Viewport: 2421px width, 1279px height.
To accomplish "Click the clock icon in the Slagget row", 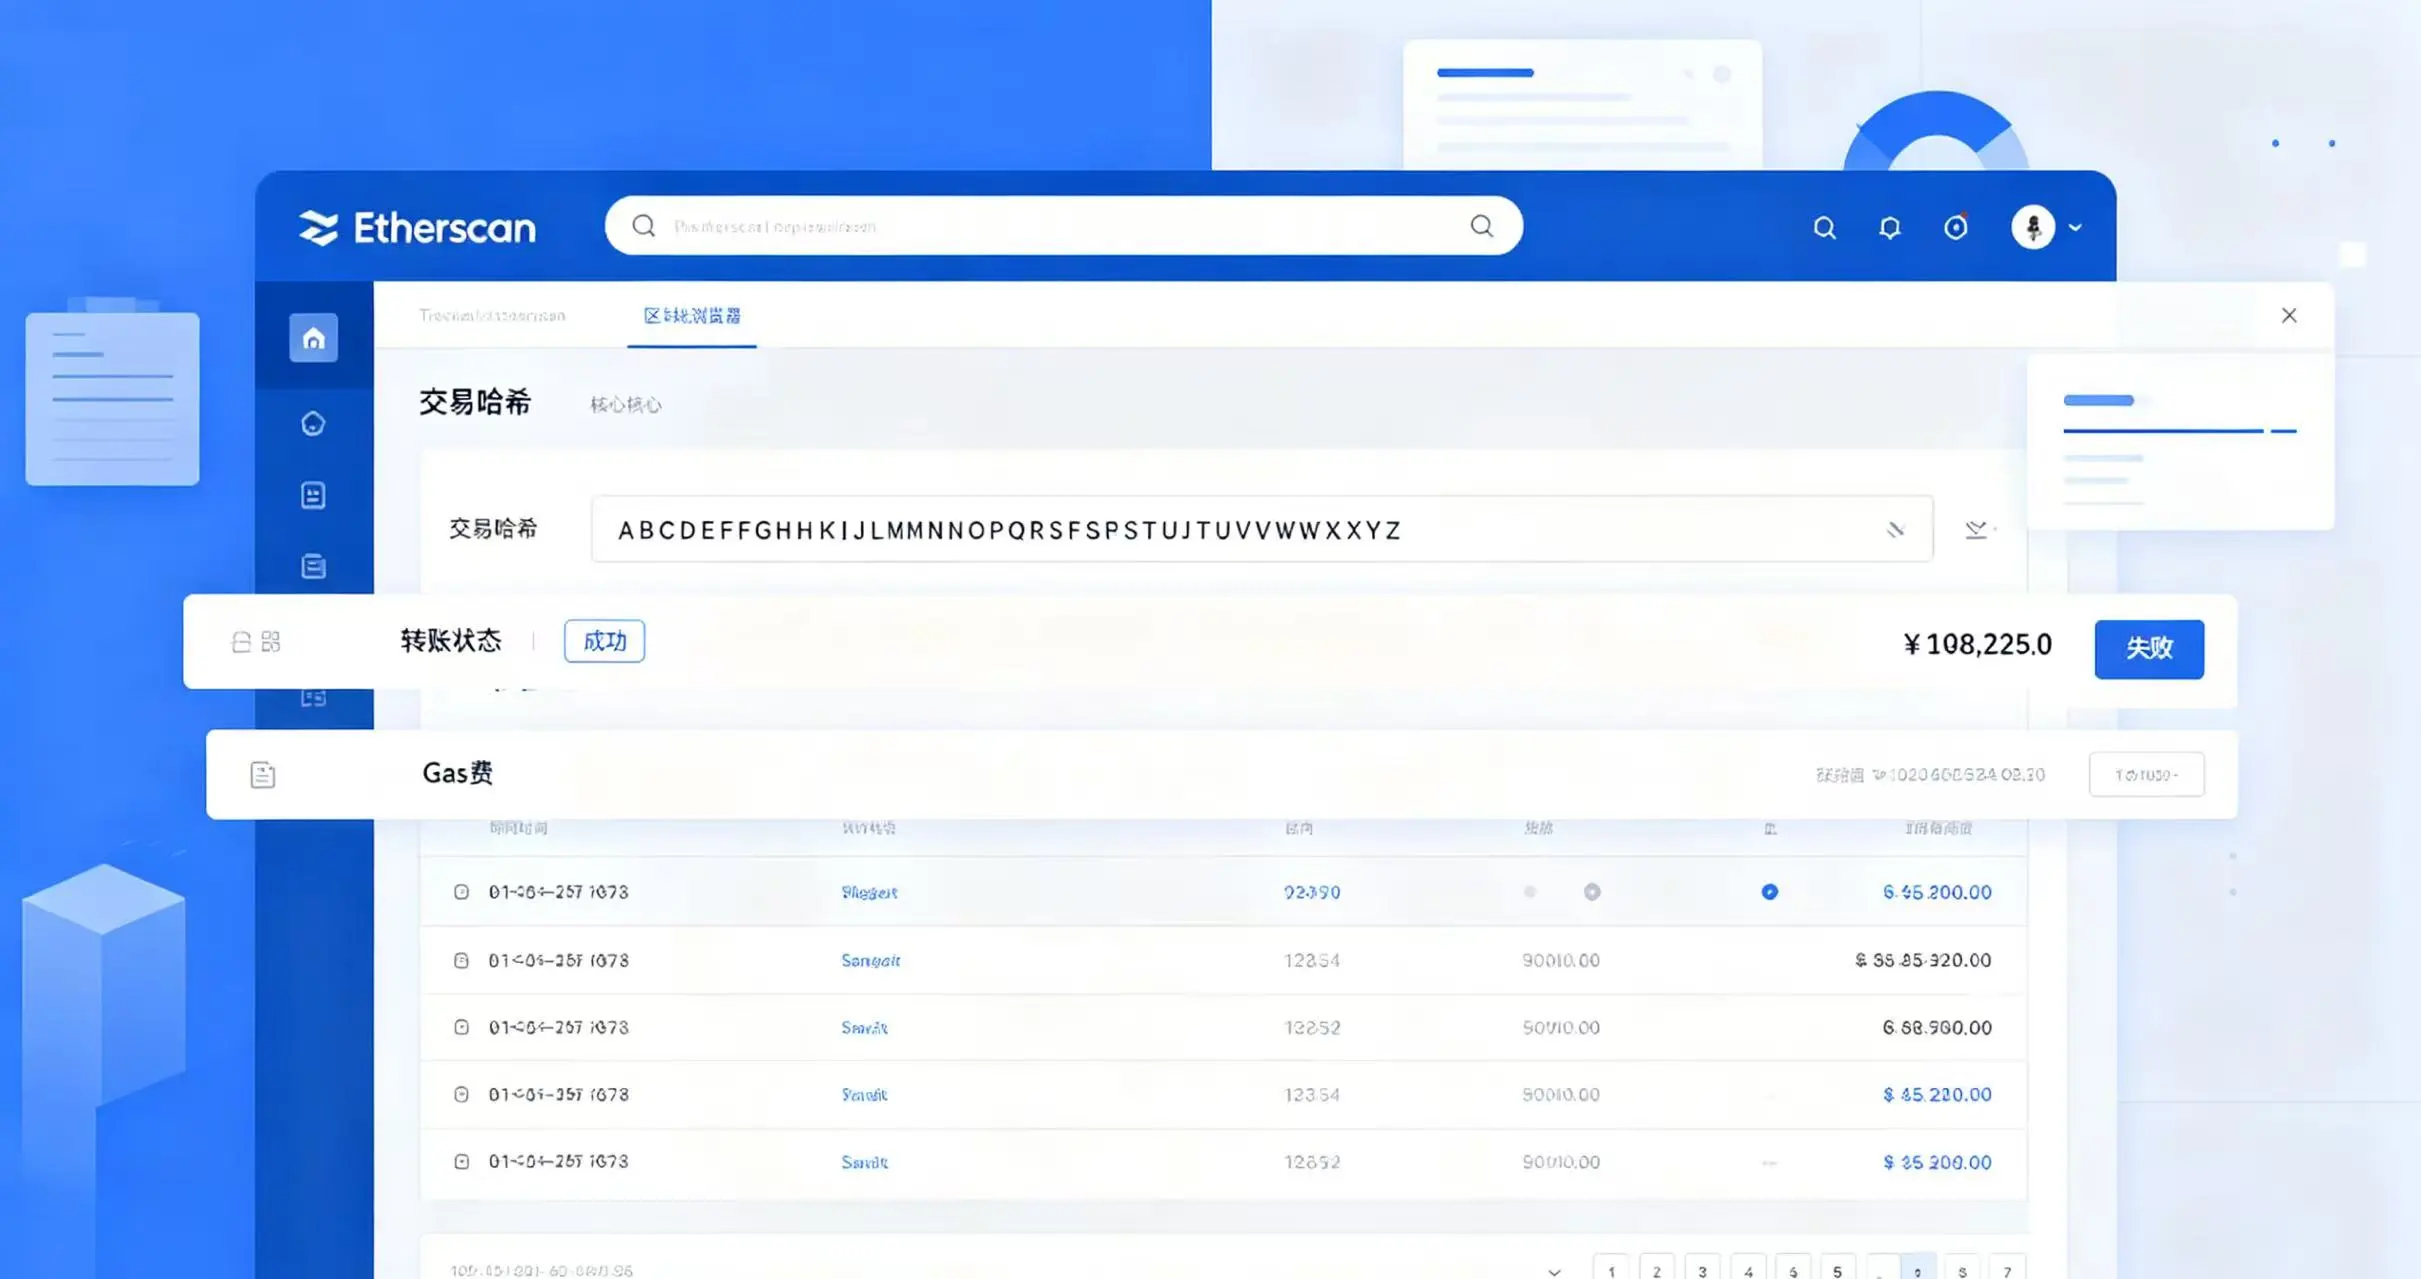I will coord(461,892).
